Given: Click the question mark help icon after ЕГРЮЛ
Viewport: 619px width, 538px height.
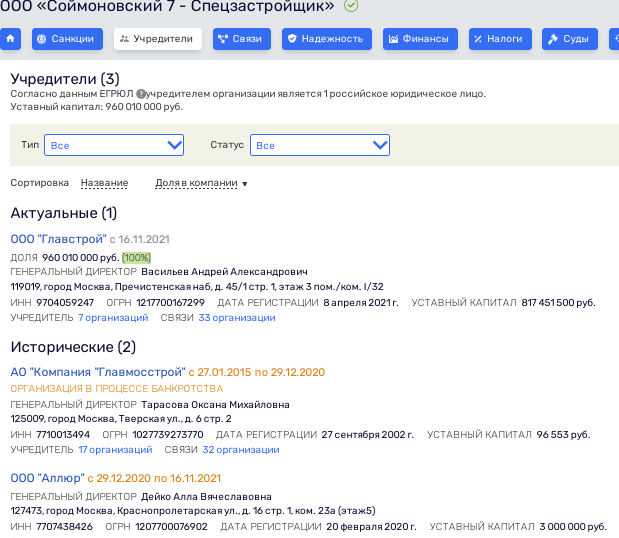Looking at the screenshot, I should (141, 94).
